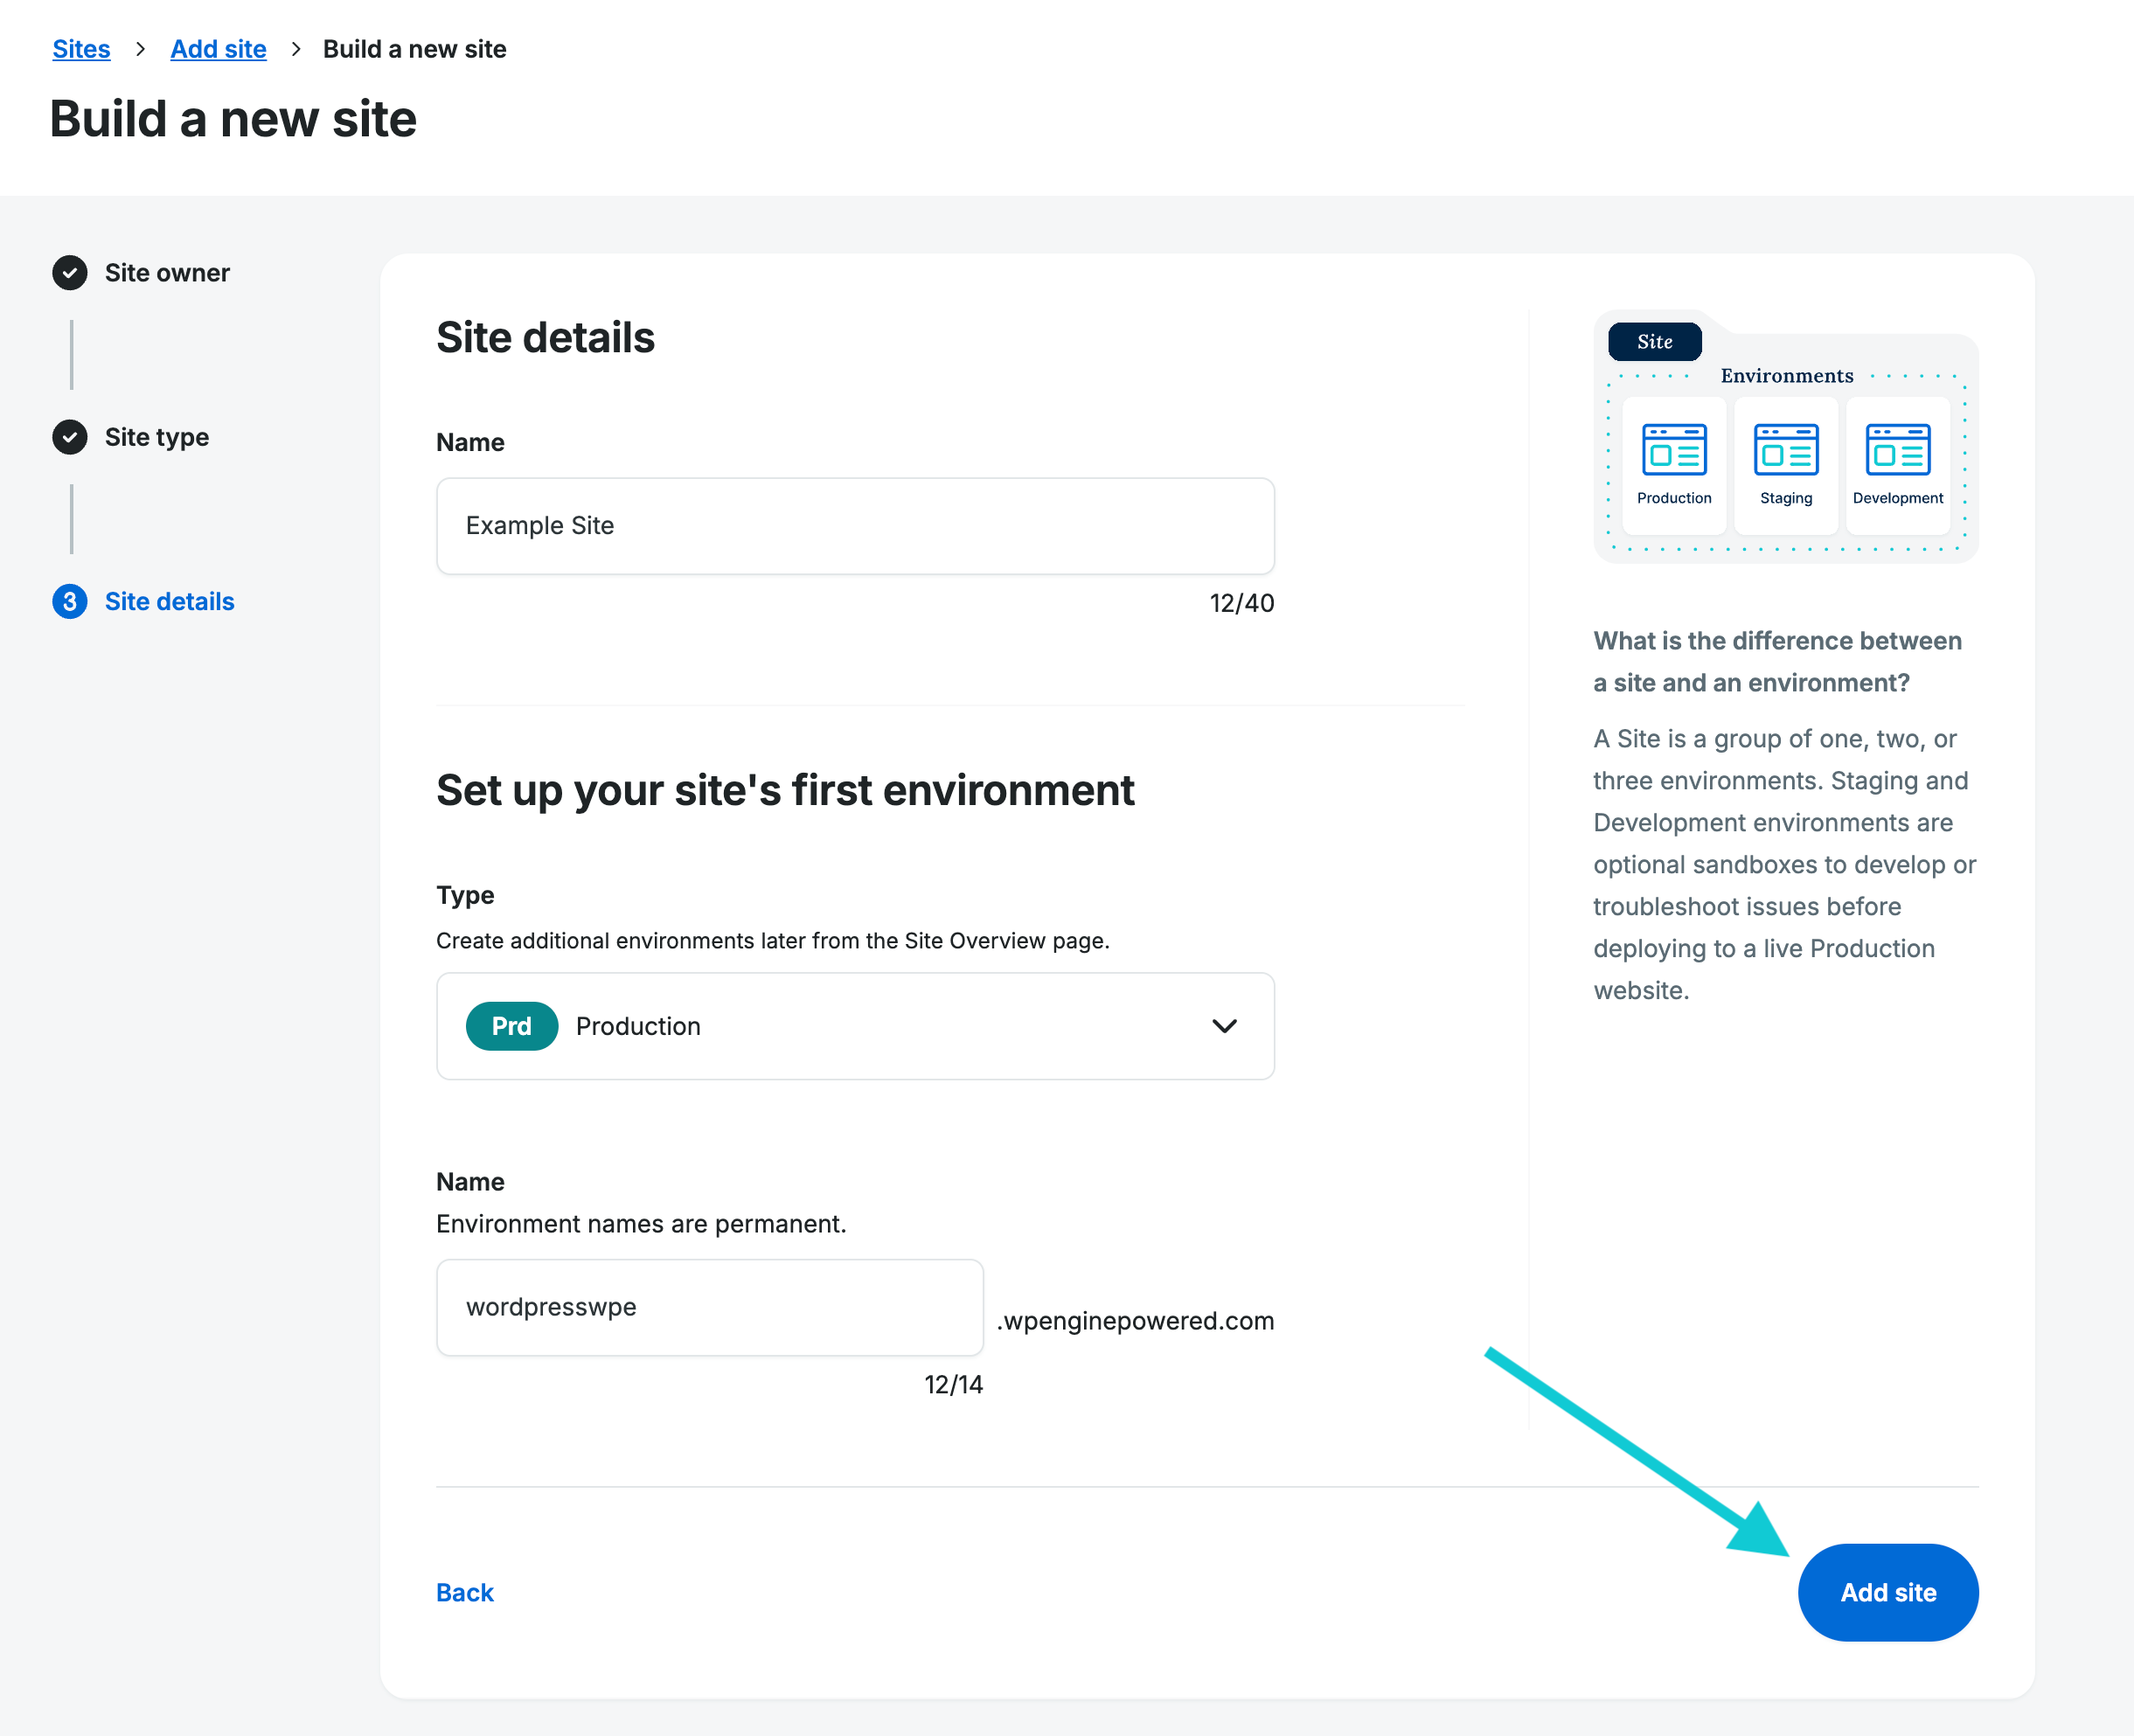Go to Site type step
Image resolution: width=2134 pixels, height=1736 pixels.
pyautogui.click(x=157, y=437)
